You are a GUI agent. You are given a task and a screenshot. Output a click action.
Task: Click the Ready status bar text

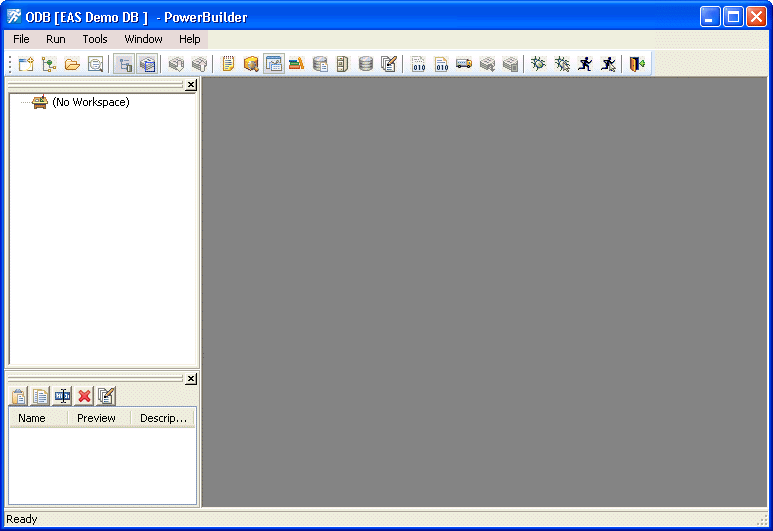22,519
